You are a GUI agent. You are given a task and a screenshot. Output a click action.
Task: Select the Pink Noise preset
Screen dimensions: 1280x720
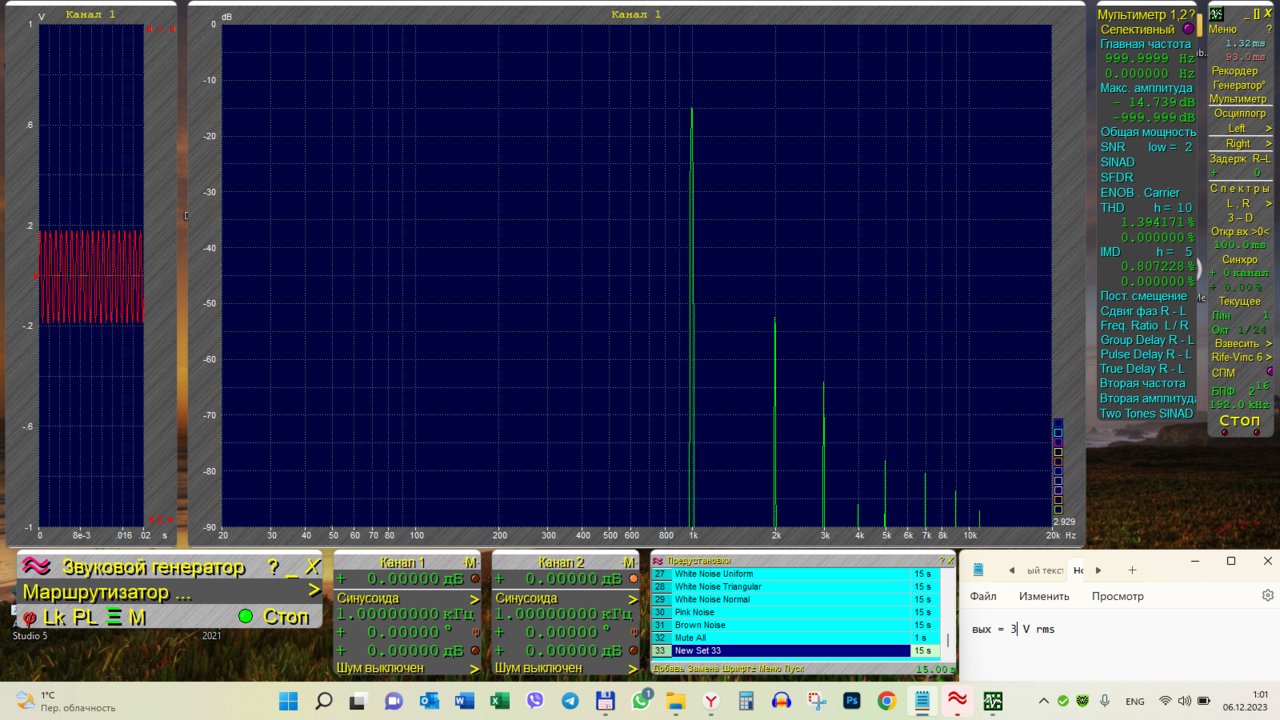[695, 612]
